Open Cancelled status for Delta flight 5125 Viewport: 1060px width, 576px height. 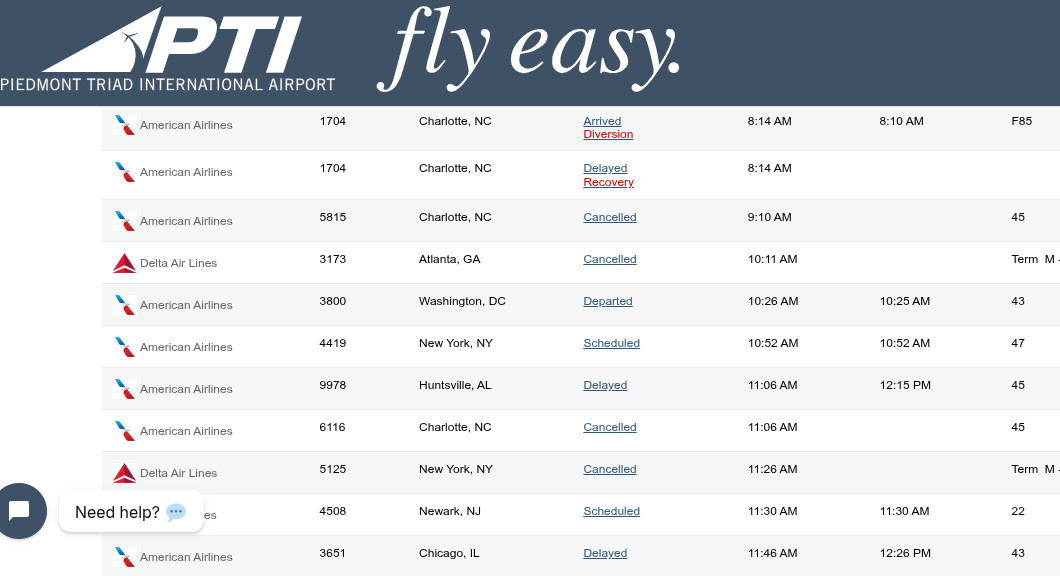pos(610,469)
